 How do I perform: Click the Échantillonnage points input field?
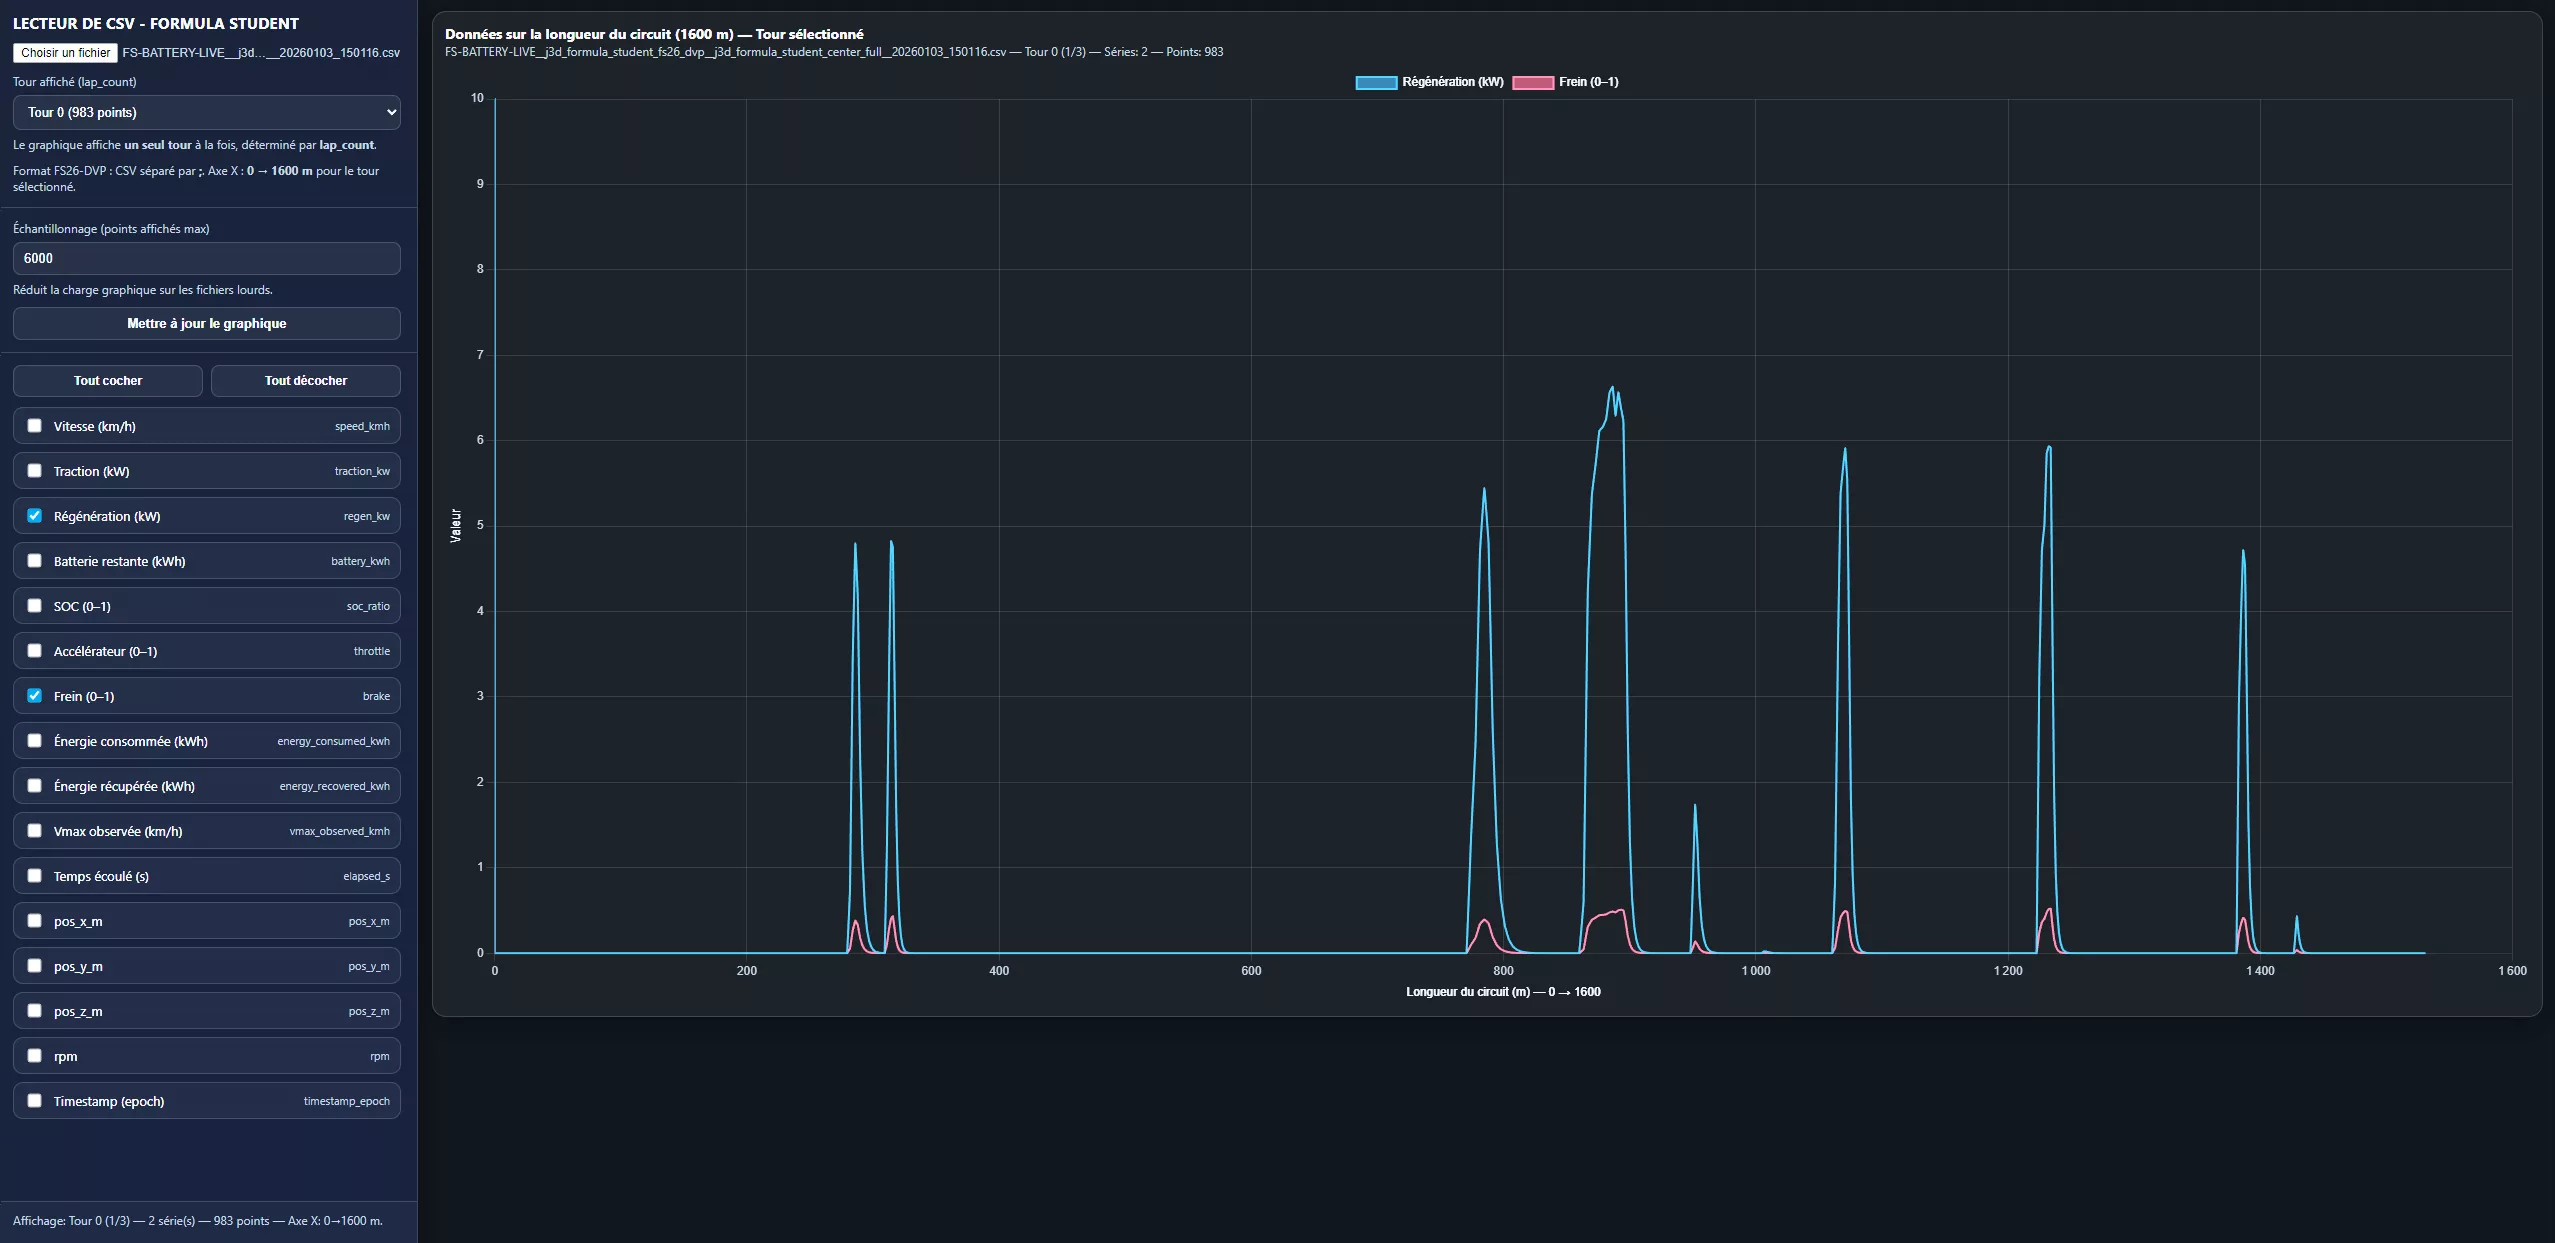pyautogui.click(x=207, y=258)
